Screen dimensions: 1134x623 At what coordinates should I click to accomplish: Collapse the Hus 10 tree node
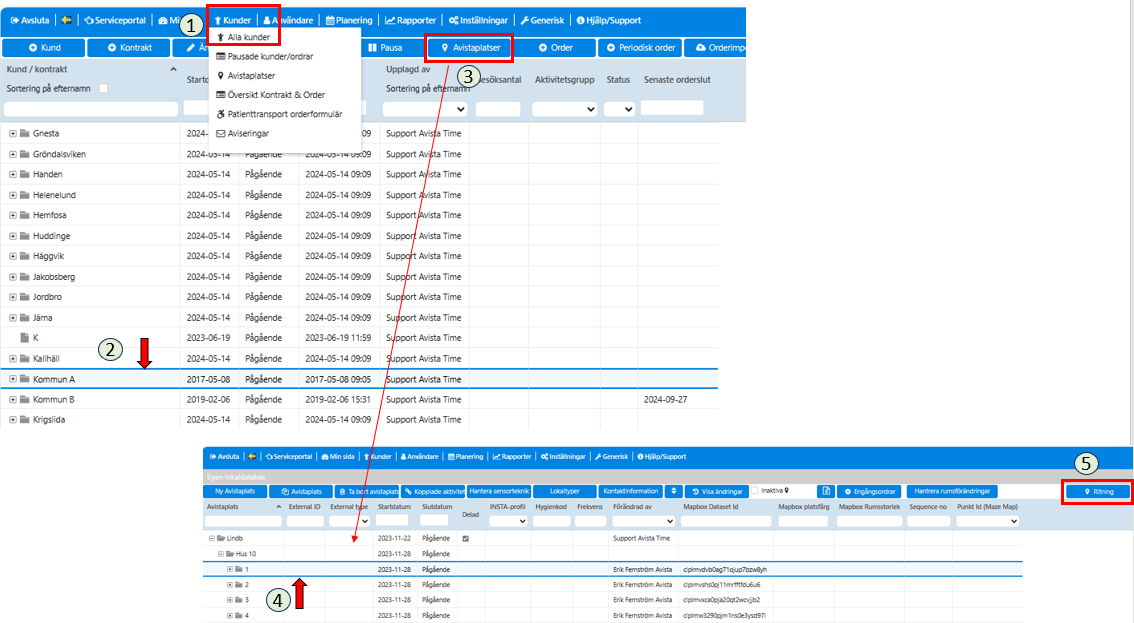pyautogui.click(x=221, y=554)
